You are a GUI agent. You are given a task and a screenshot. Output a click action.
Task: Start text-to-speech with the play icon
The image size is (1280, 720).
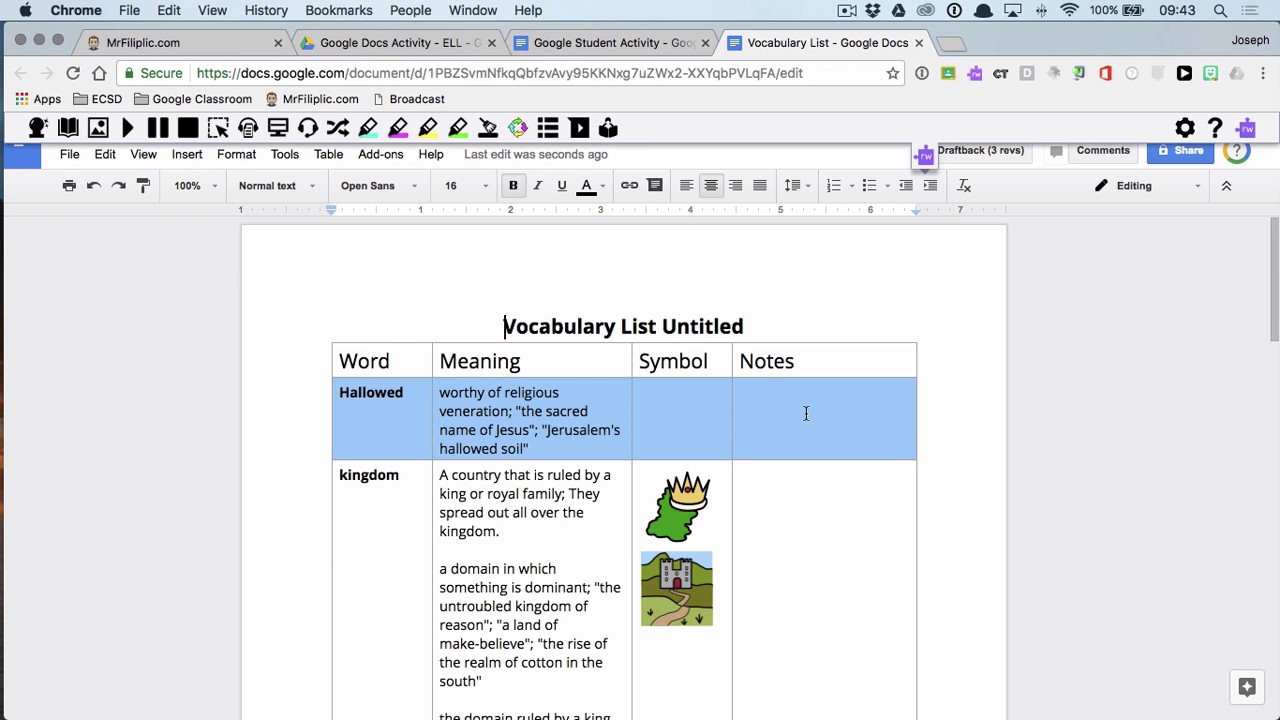[x=128, y=128]
